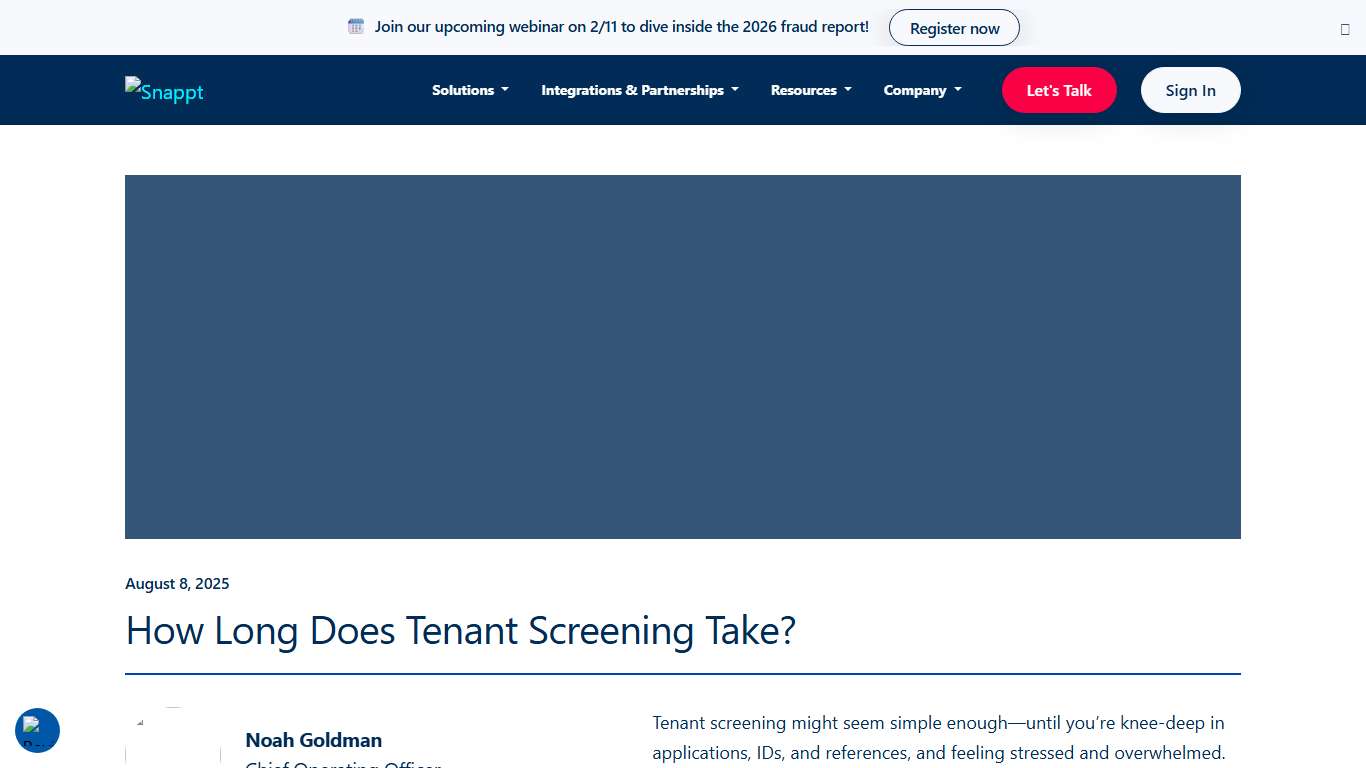The width and height of the screenshot is (1366, 768).
Task: Click the article title link
Action: (460, 631)
